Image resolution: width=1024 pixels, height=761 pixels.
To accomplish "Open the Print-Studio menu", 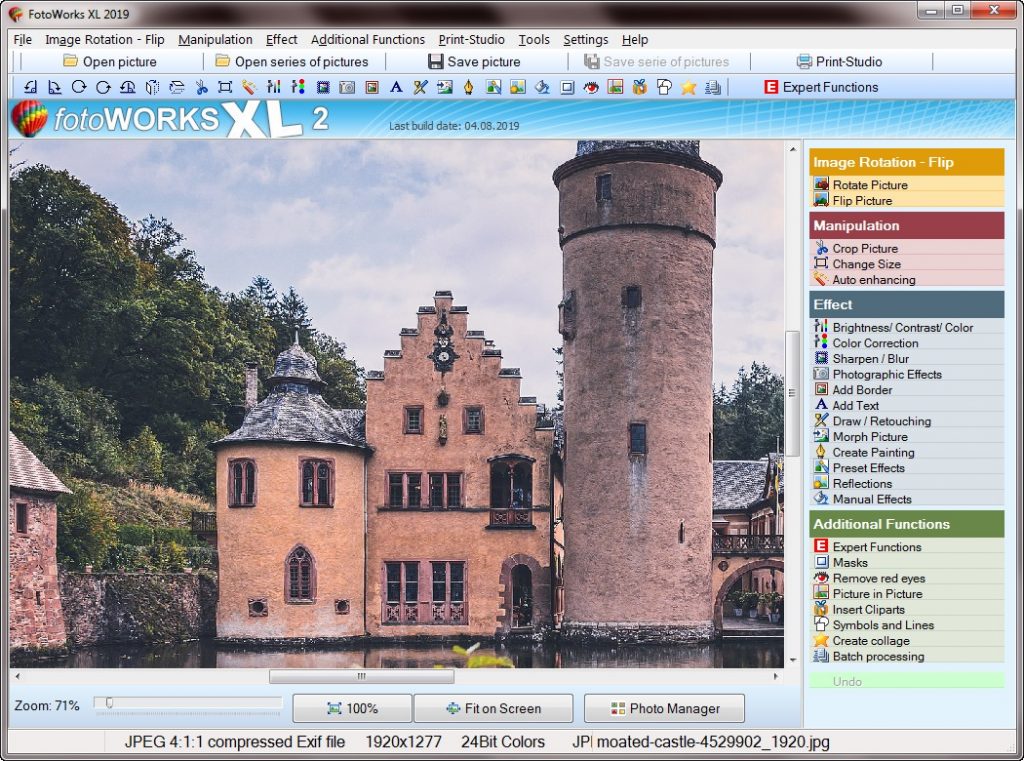I will pos(470,40).
